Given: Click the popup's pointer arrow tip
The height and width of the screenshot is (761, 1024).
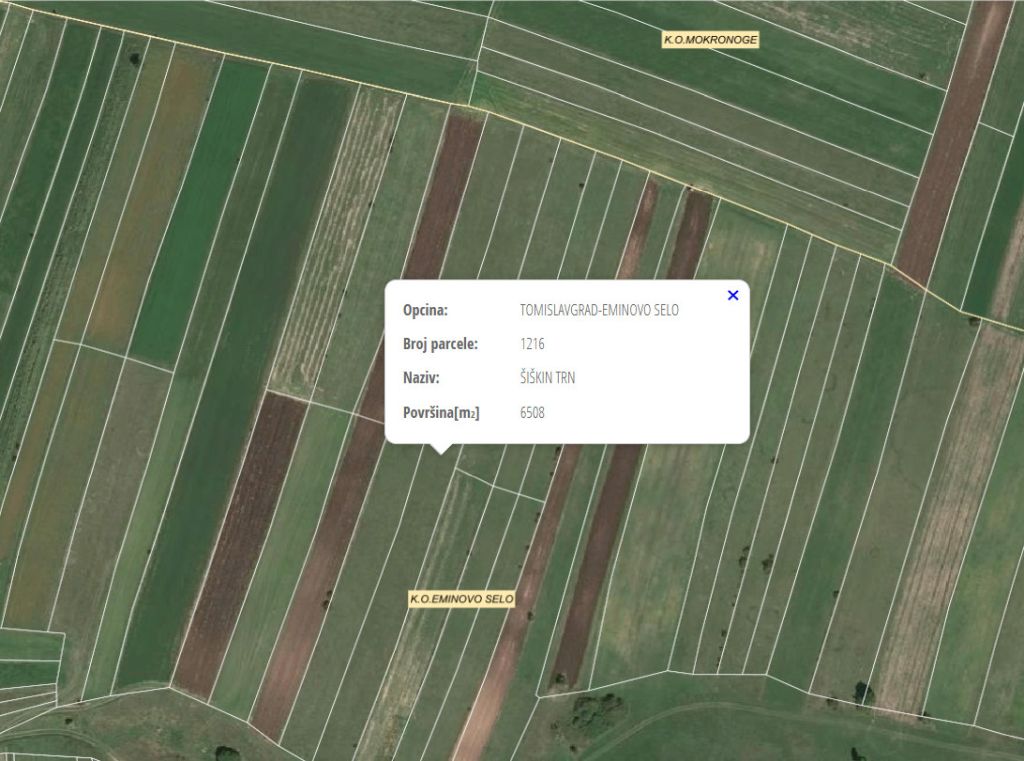Looking at the screenshot, I should pos(439,452).
